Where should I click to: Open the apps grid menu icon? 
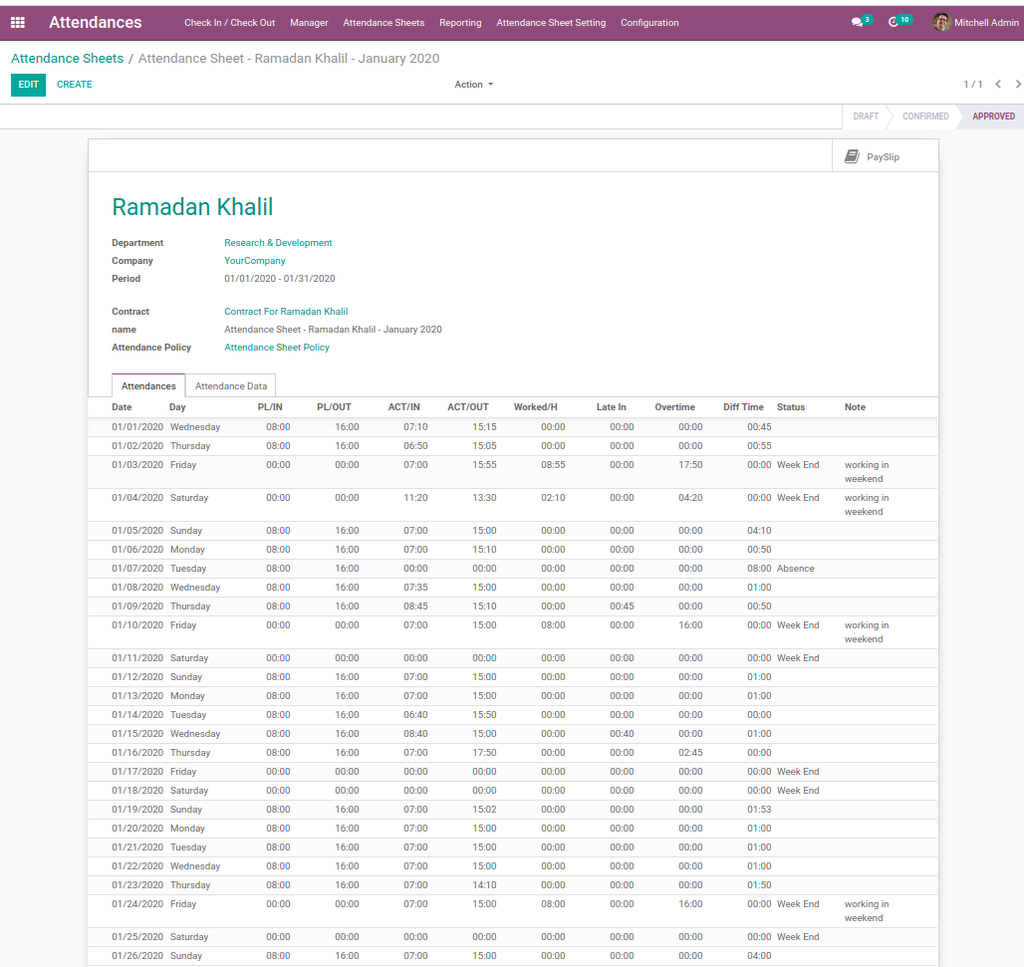[x=17, y=22]
